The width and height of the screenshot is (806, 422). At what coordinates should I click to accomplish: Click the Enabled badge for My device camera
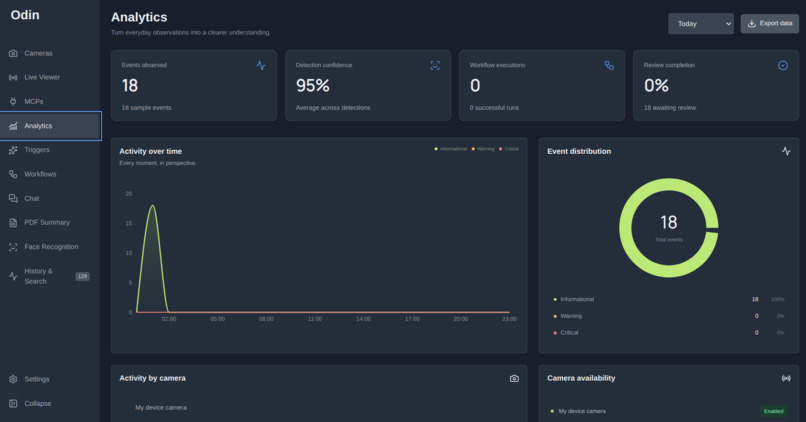point(773,411)
